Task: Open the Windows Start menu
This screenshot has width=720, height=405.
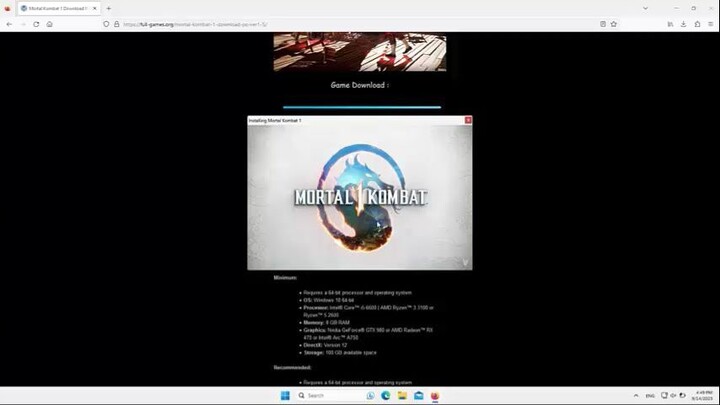Action: (x=285, y=395)
